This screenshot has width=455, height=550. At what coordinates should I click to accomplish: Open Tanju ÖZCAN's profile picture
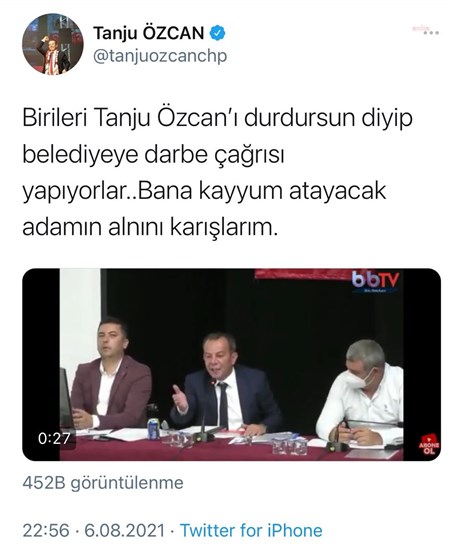tap(53, 45)
